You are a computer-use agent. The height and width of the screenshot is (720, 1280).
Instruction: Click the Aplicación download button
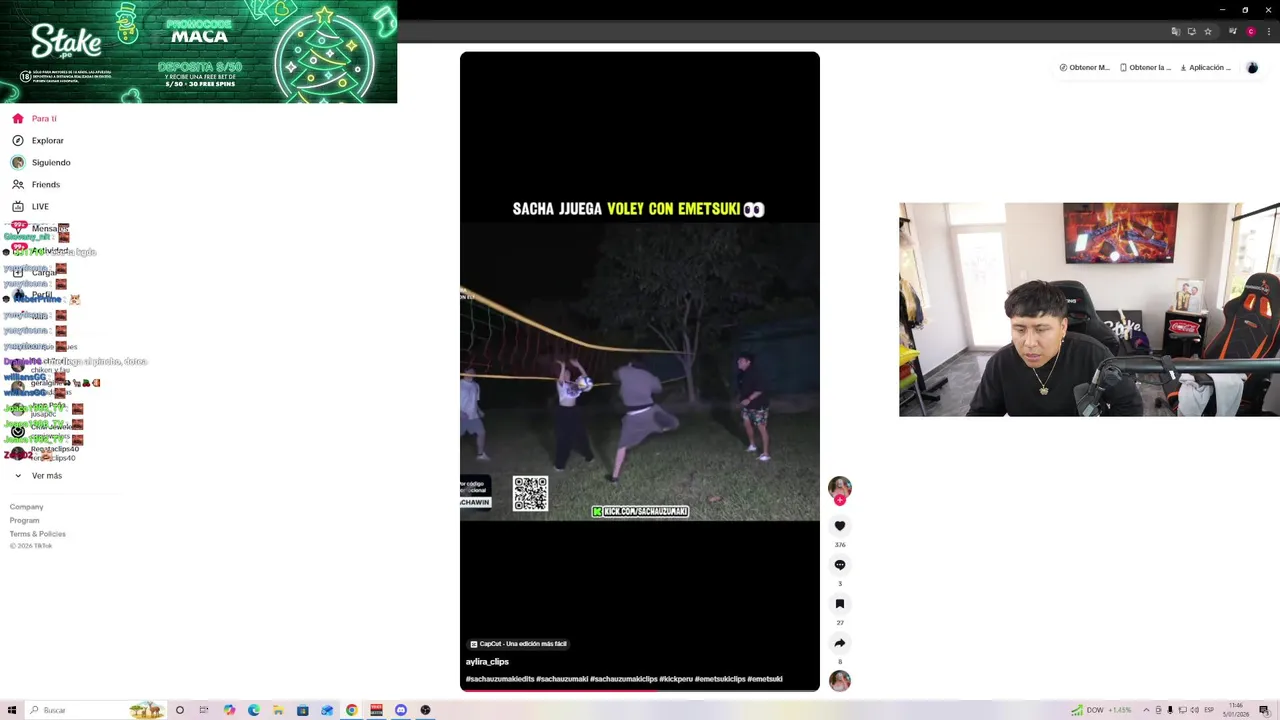click(1205, 68)
